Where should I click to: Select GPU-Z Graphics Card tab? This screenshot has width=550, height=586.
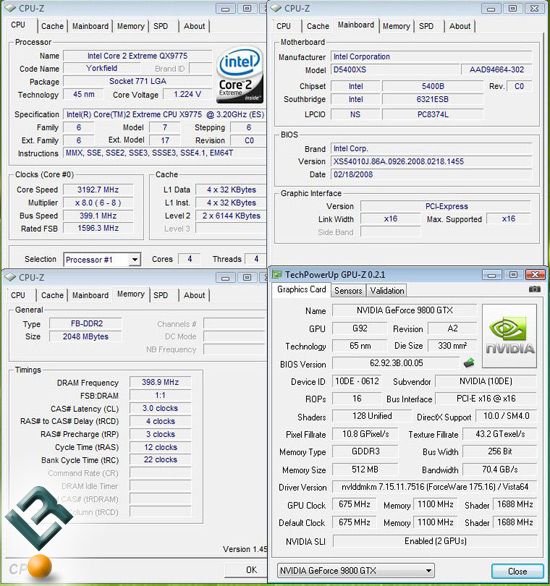(x=302, y=290)
